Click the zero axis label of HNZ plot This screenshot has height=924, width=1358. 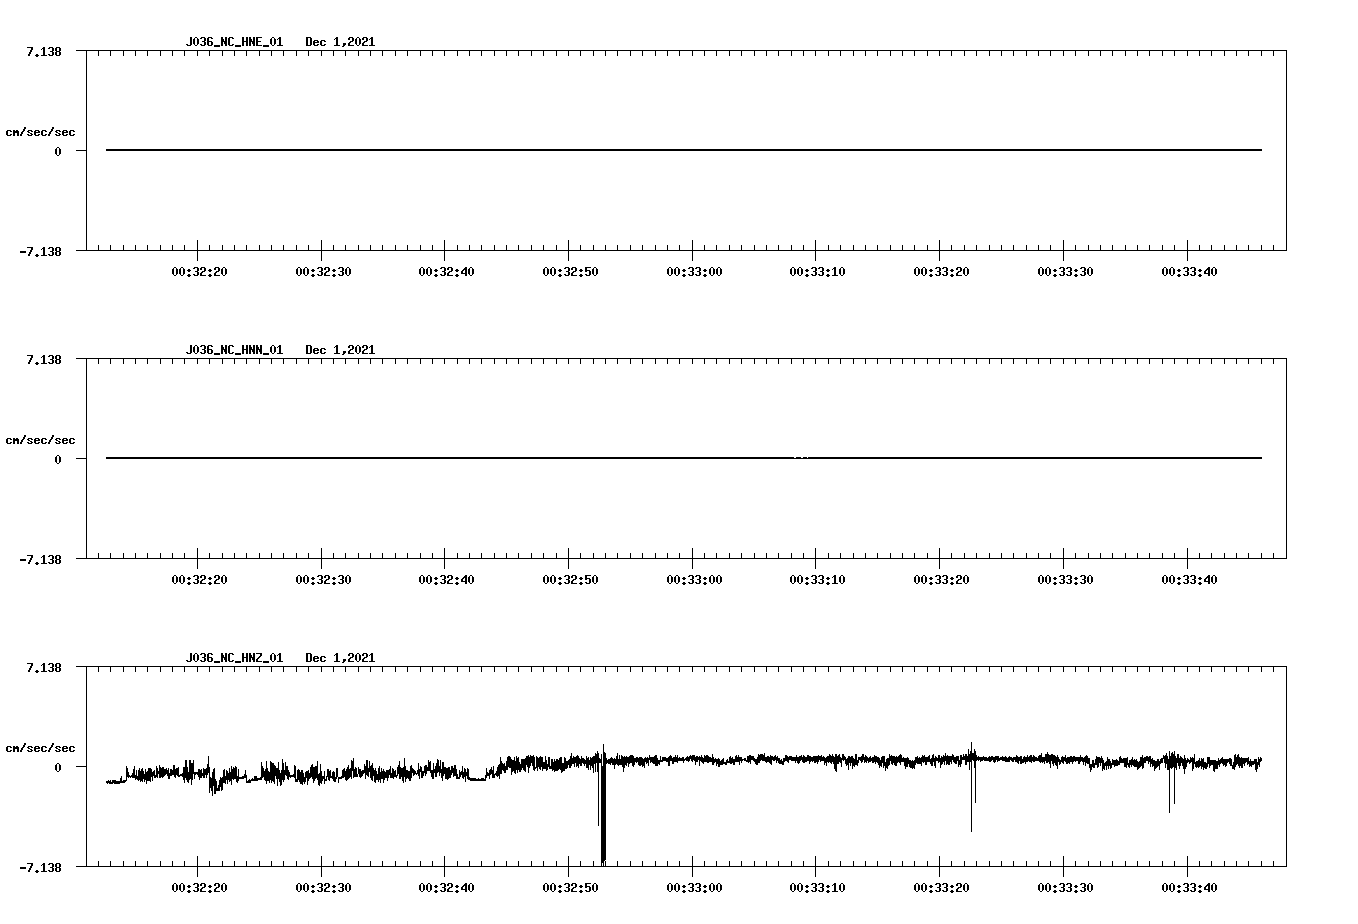tap(58, 767)
